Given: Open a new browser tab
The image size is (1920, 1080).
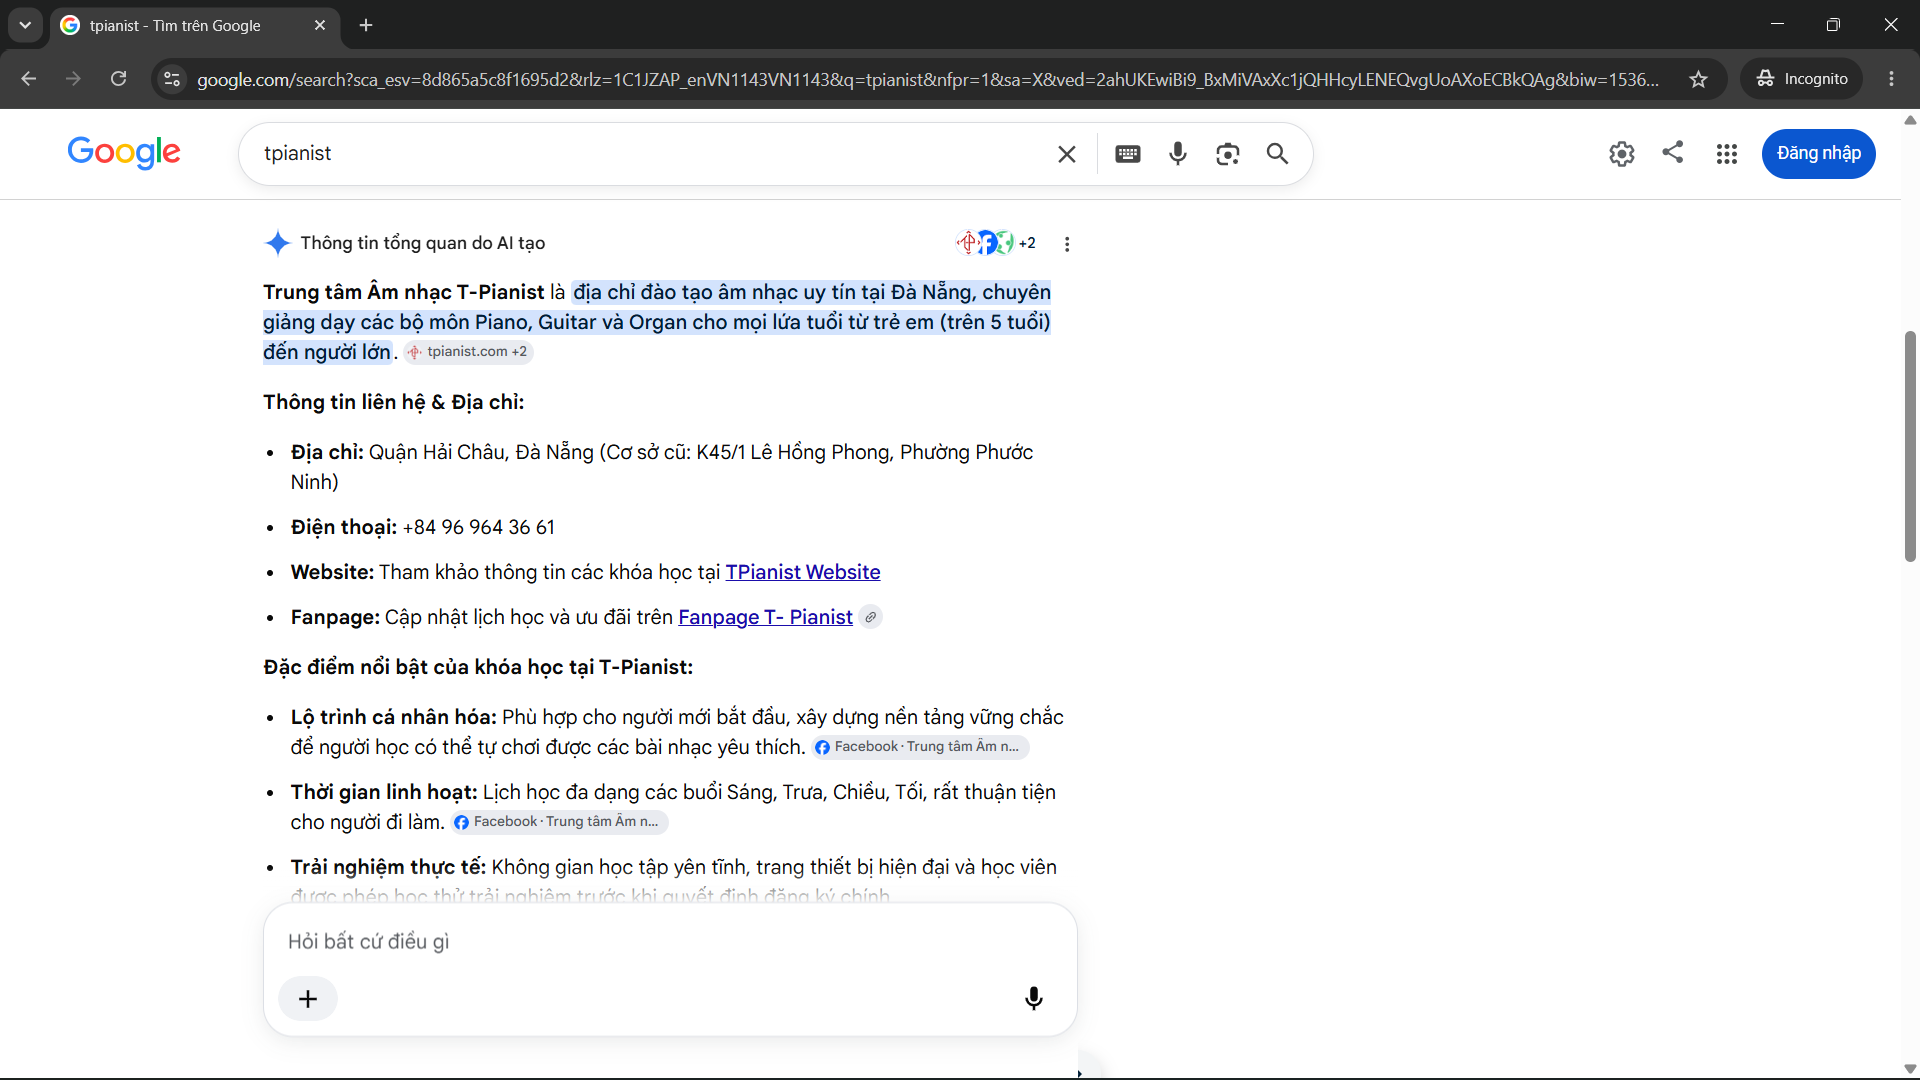Looking at the screenshot, I should (366, 25).
